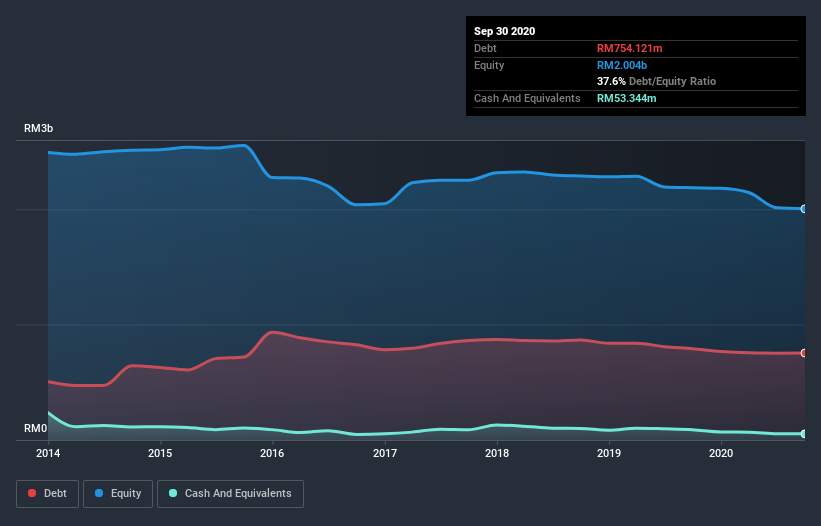Image resolution: width=821 pixels, height=526 pixels.
Task: Toggle the Equity legend button
Action: [118, 494]
